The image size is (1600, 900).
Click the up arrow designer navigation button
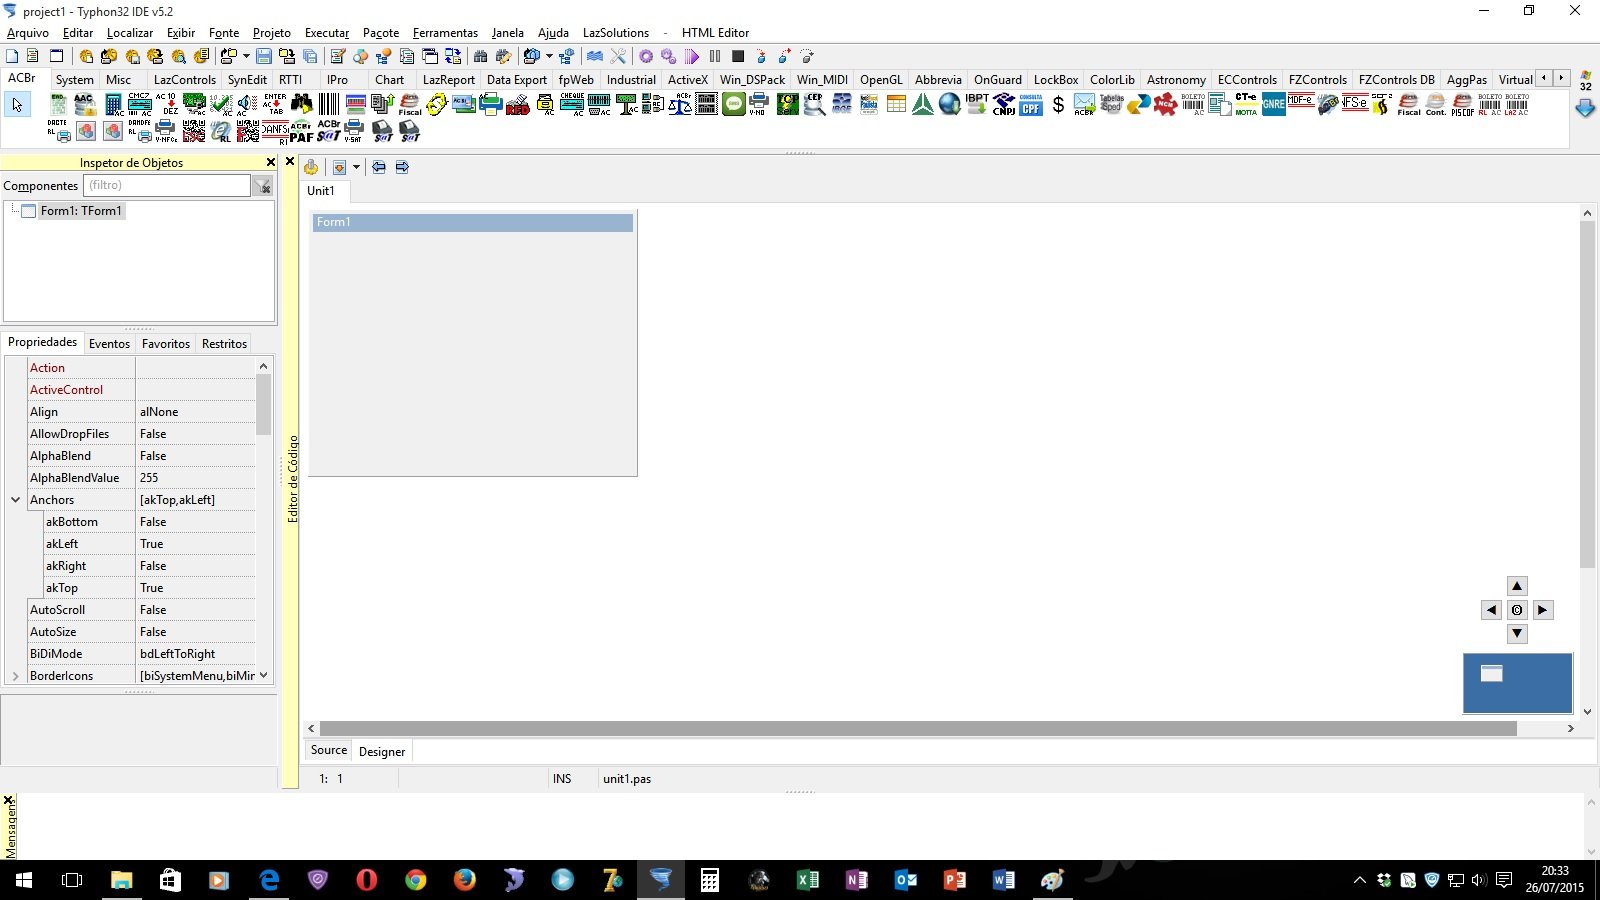click(x=1517, y=586)
